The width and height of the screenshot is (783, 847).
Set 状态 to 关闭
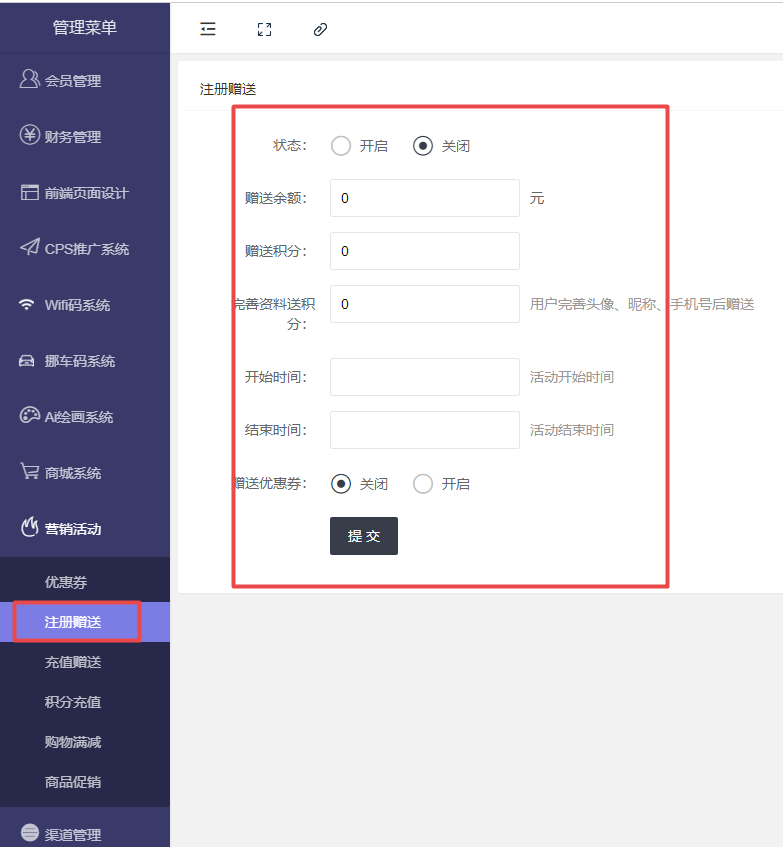coord(423,146)
